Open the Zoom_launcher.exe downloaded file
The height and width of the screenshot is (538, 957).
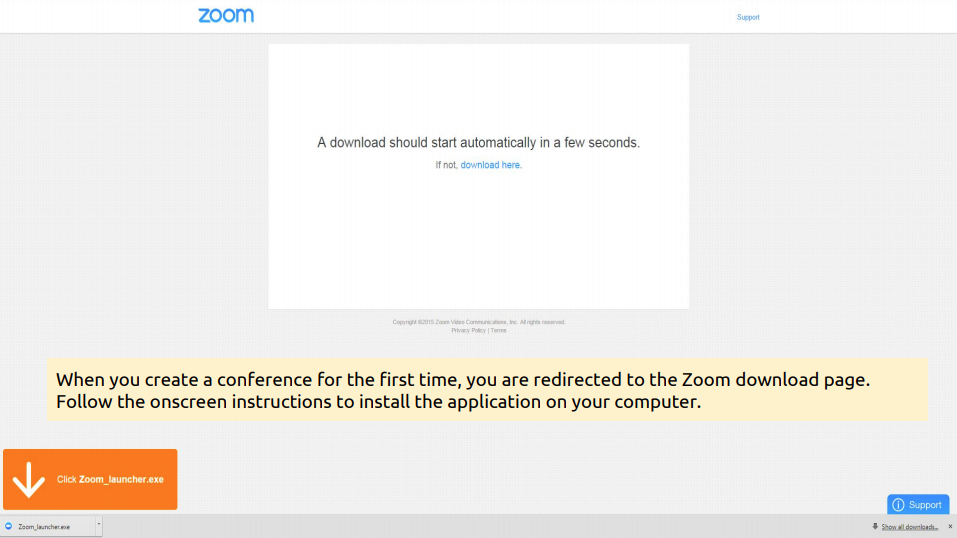(49, 526)
